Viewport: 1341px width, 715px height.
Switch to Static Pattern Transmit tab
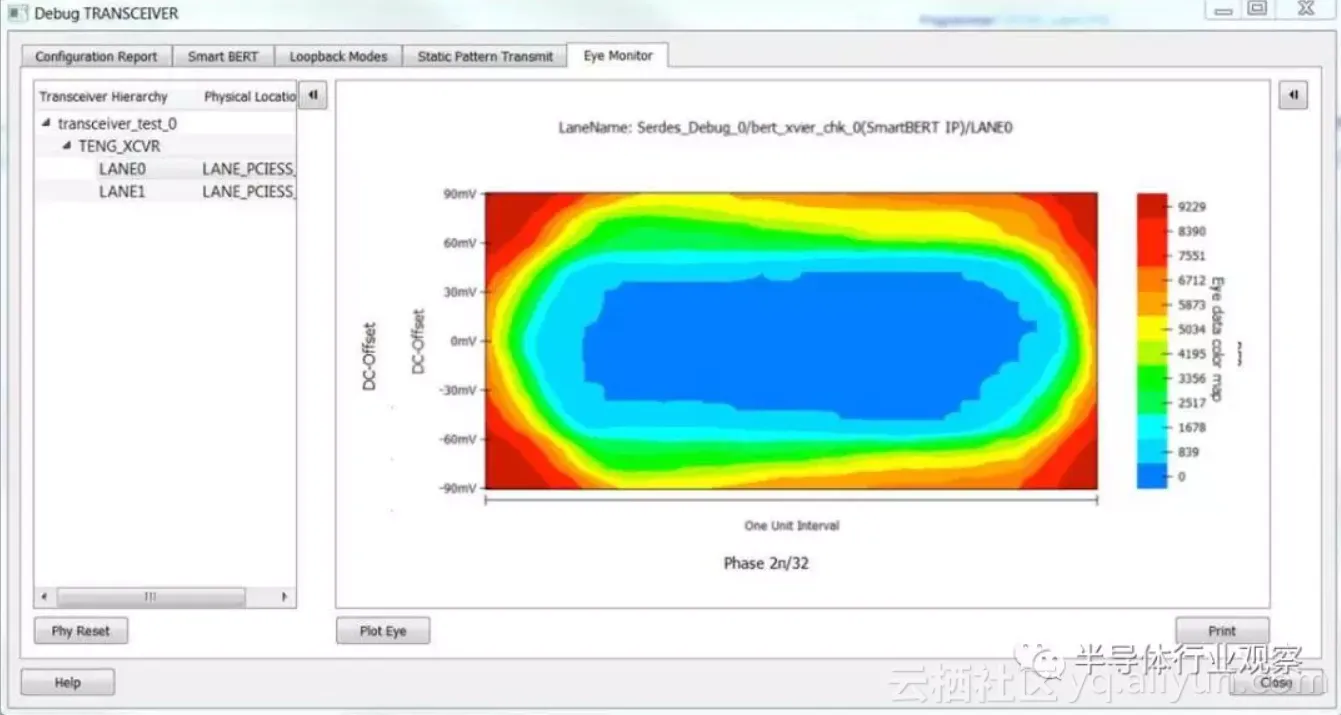[485, 57]
